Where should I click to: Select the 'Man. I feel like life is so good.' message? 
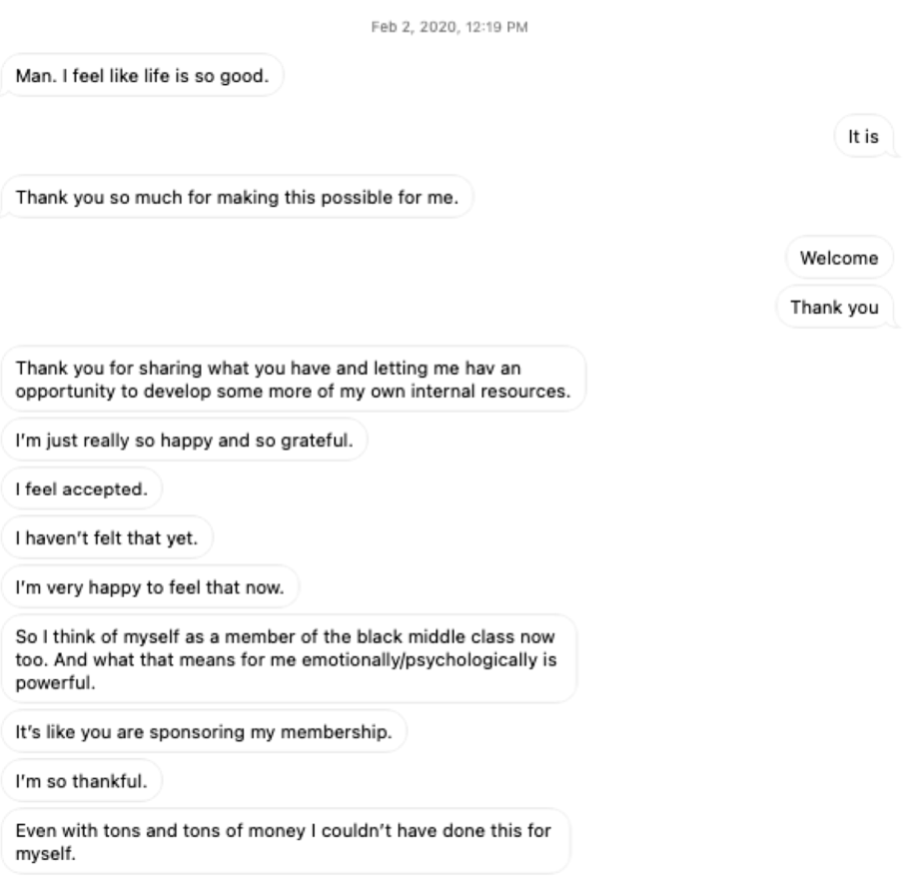[141, 75]
